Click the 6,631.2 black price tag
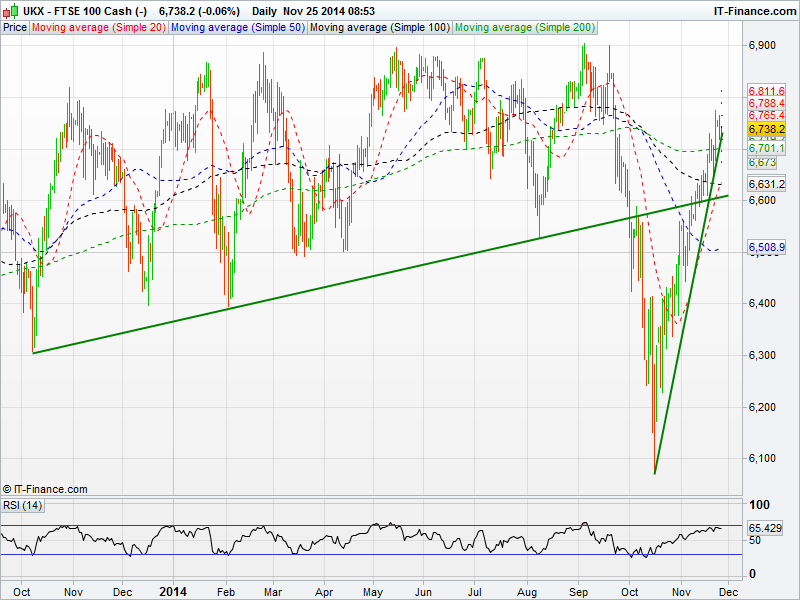This screenshot has width=800, height=600. point(767,184)
